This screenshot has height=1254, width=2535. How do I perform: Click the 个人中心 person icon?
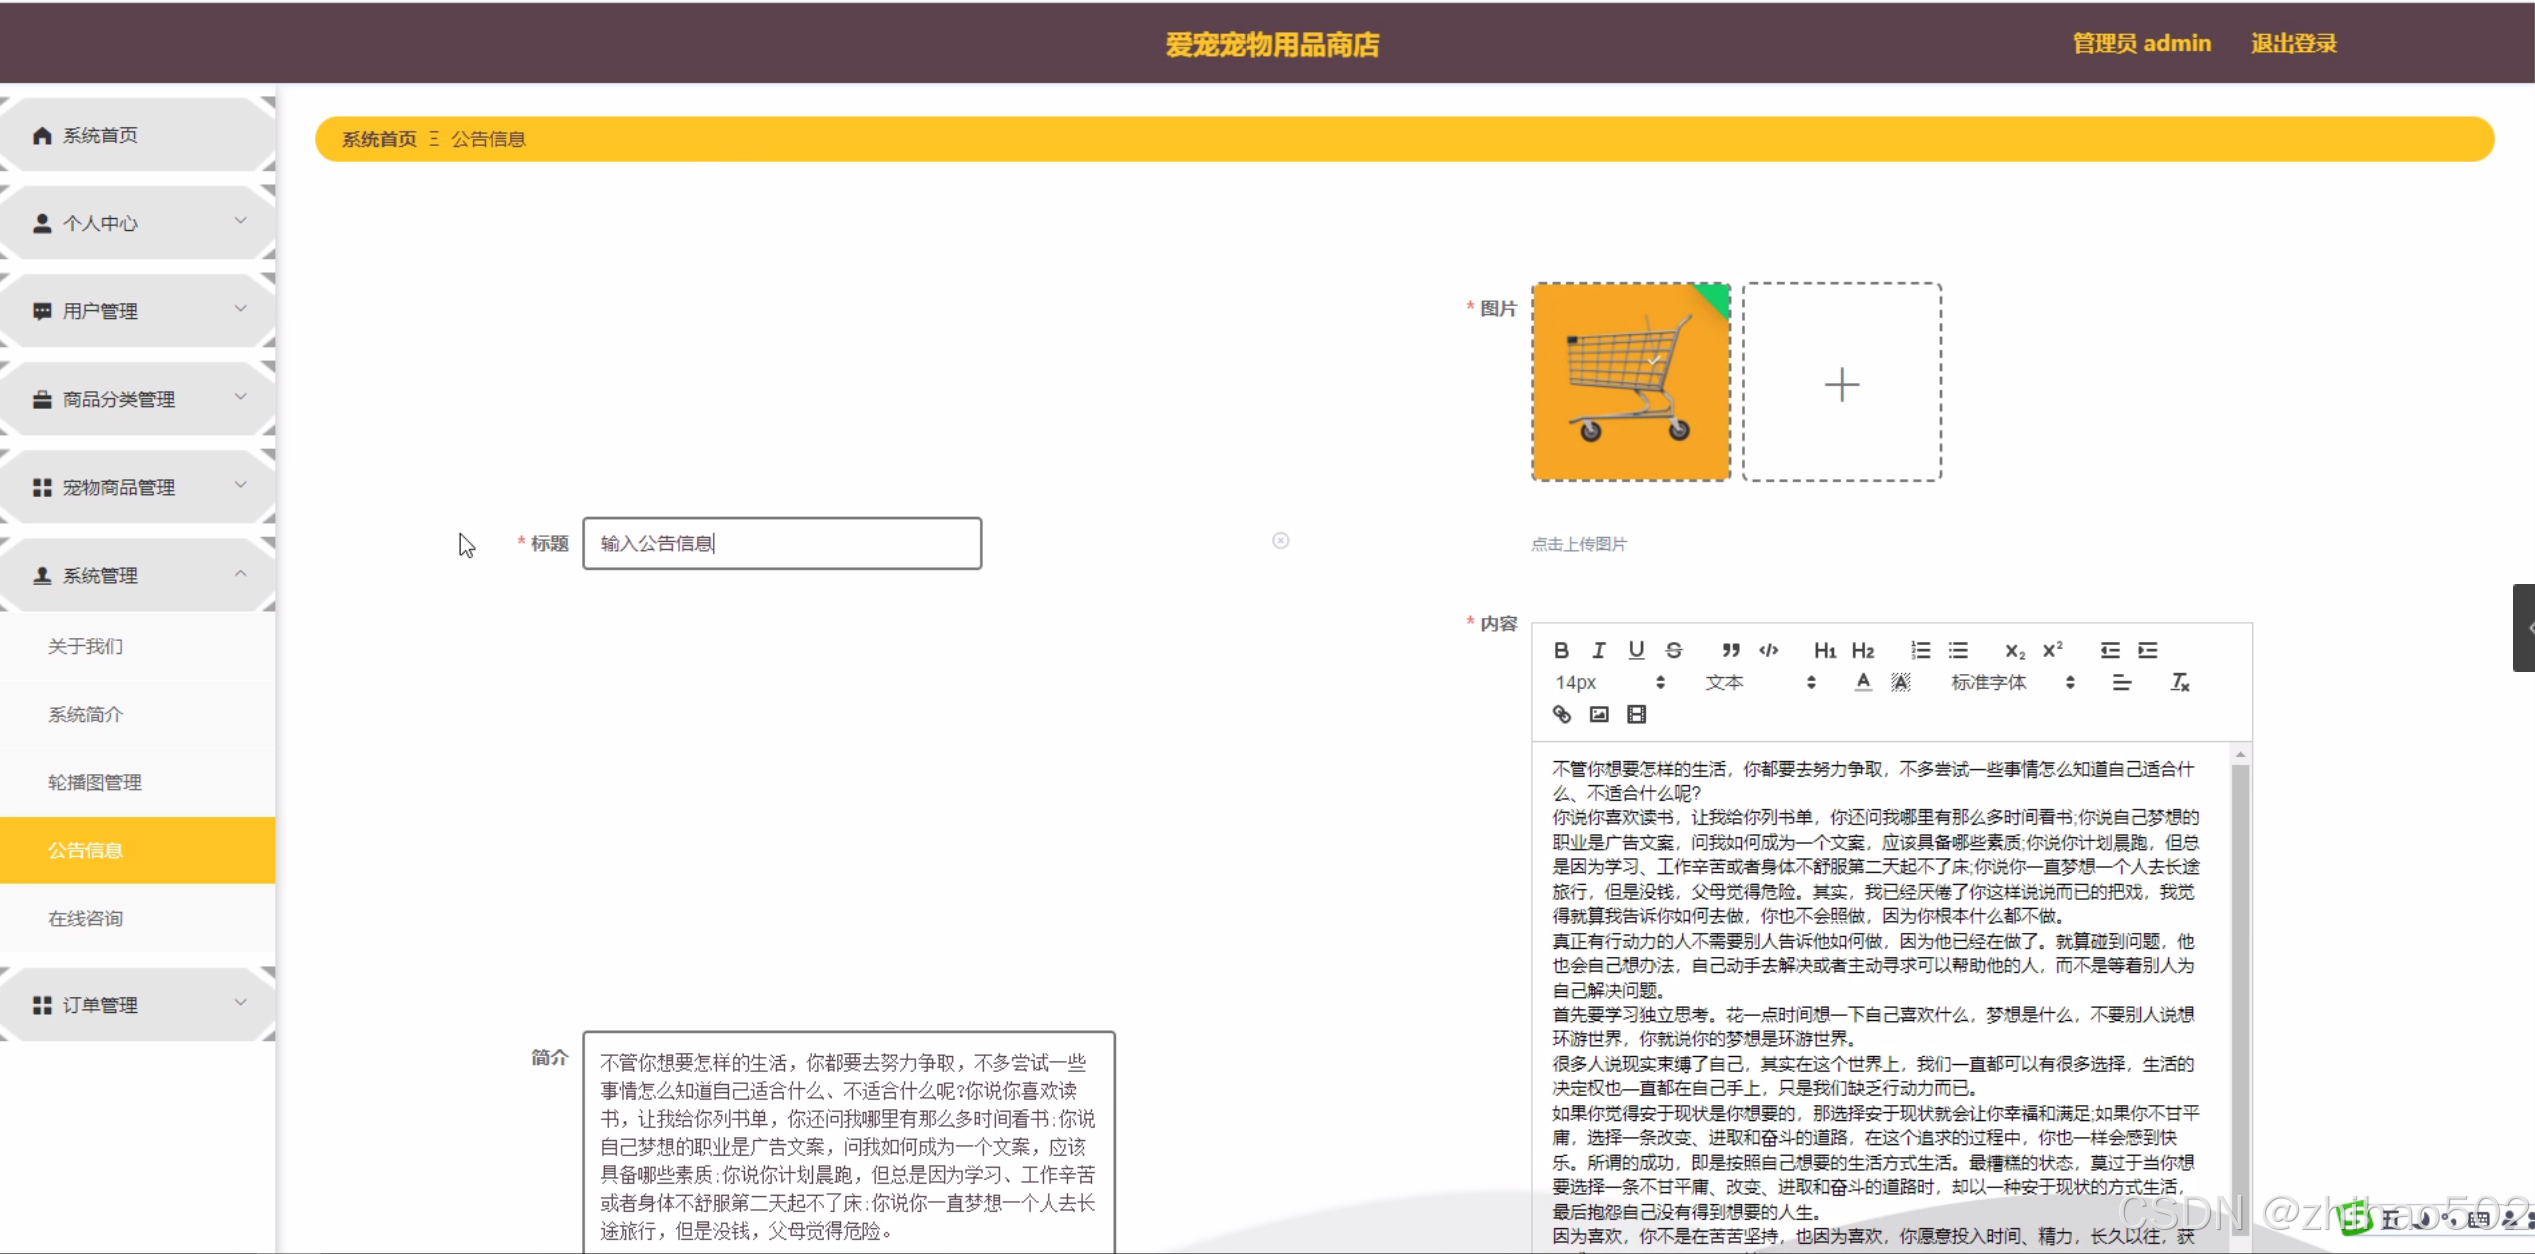pos(42,223)
